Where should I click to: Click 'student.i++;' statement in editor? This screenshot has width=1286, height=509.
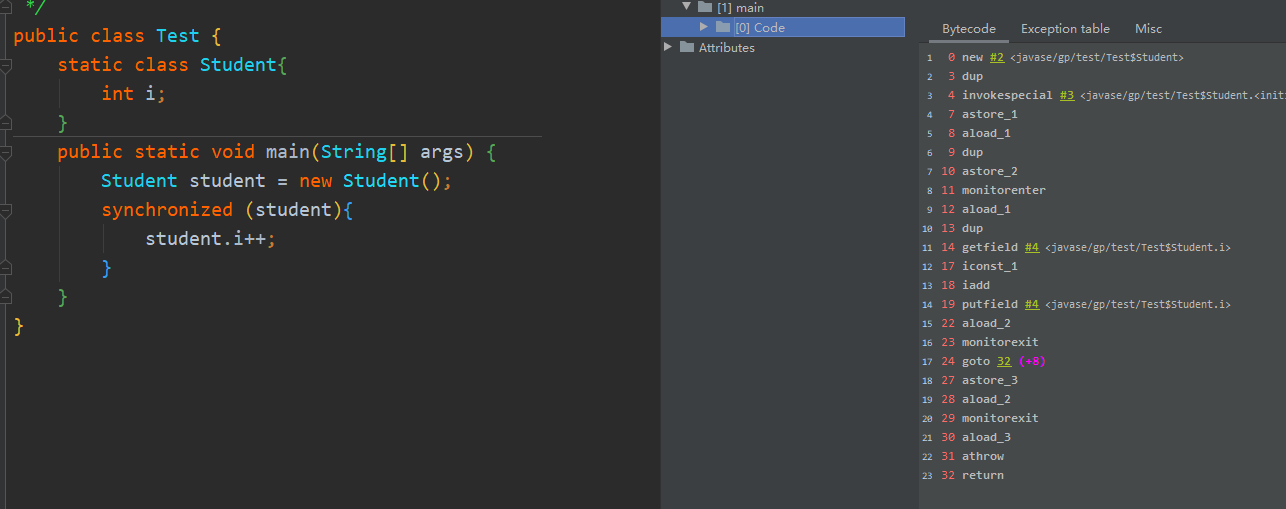(210, 240)
